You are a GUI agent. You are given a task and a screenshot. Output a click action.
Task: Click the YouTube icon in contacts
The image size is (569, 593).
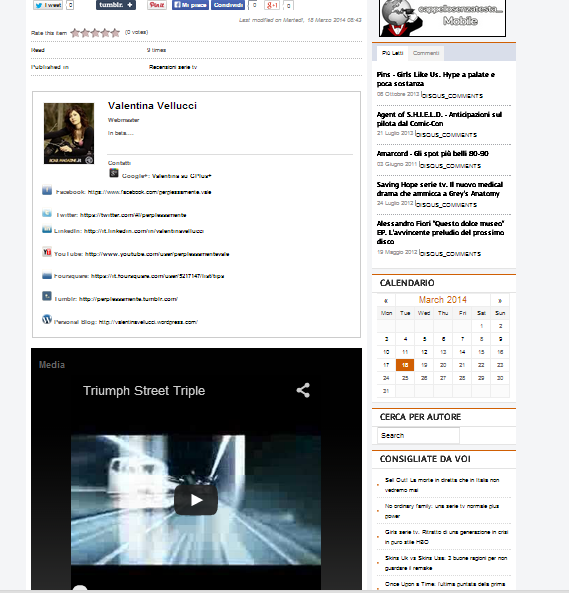(47, 252)
